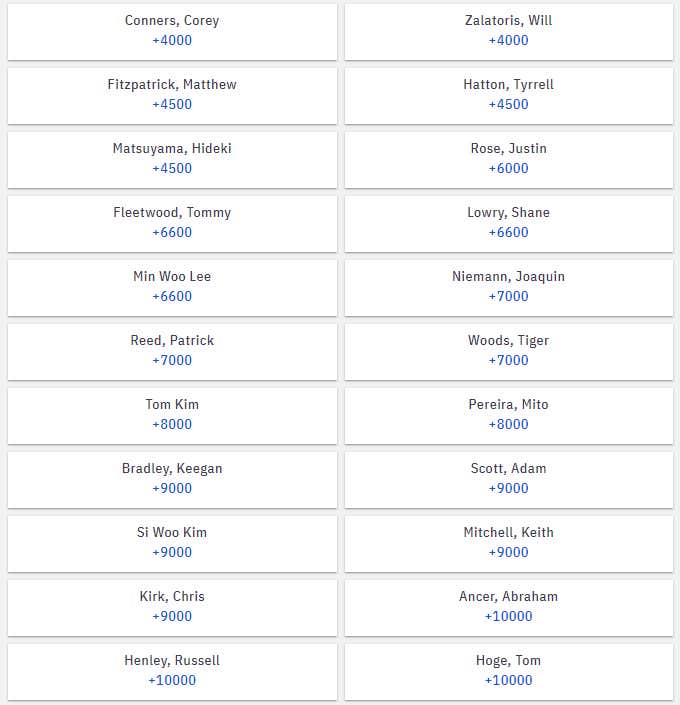Add Rose, Justin +6000 selection
This screenshot has width=680, height=705.
pos(509,160)
